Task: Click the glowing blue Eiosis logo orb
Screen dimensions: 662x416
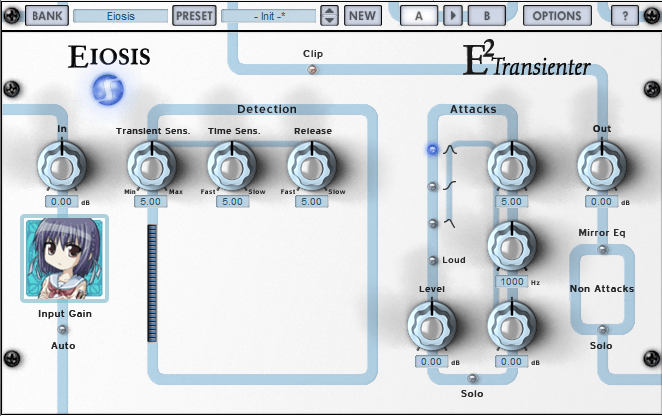Action: (108, 90)
